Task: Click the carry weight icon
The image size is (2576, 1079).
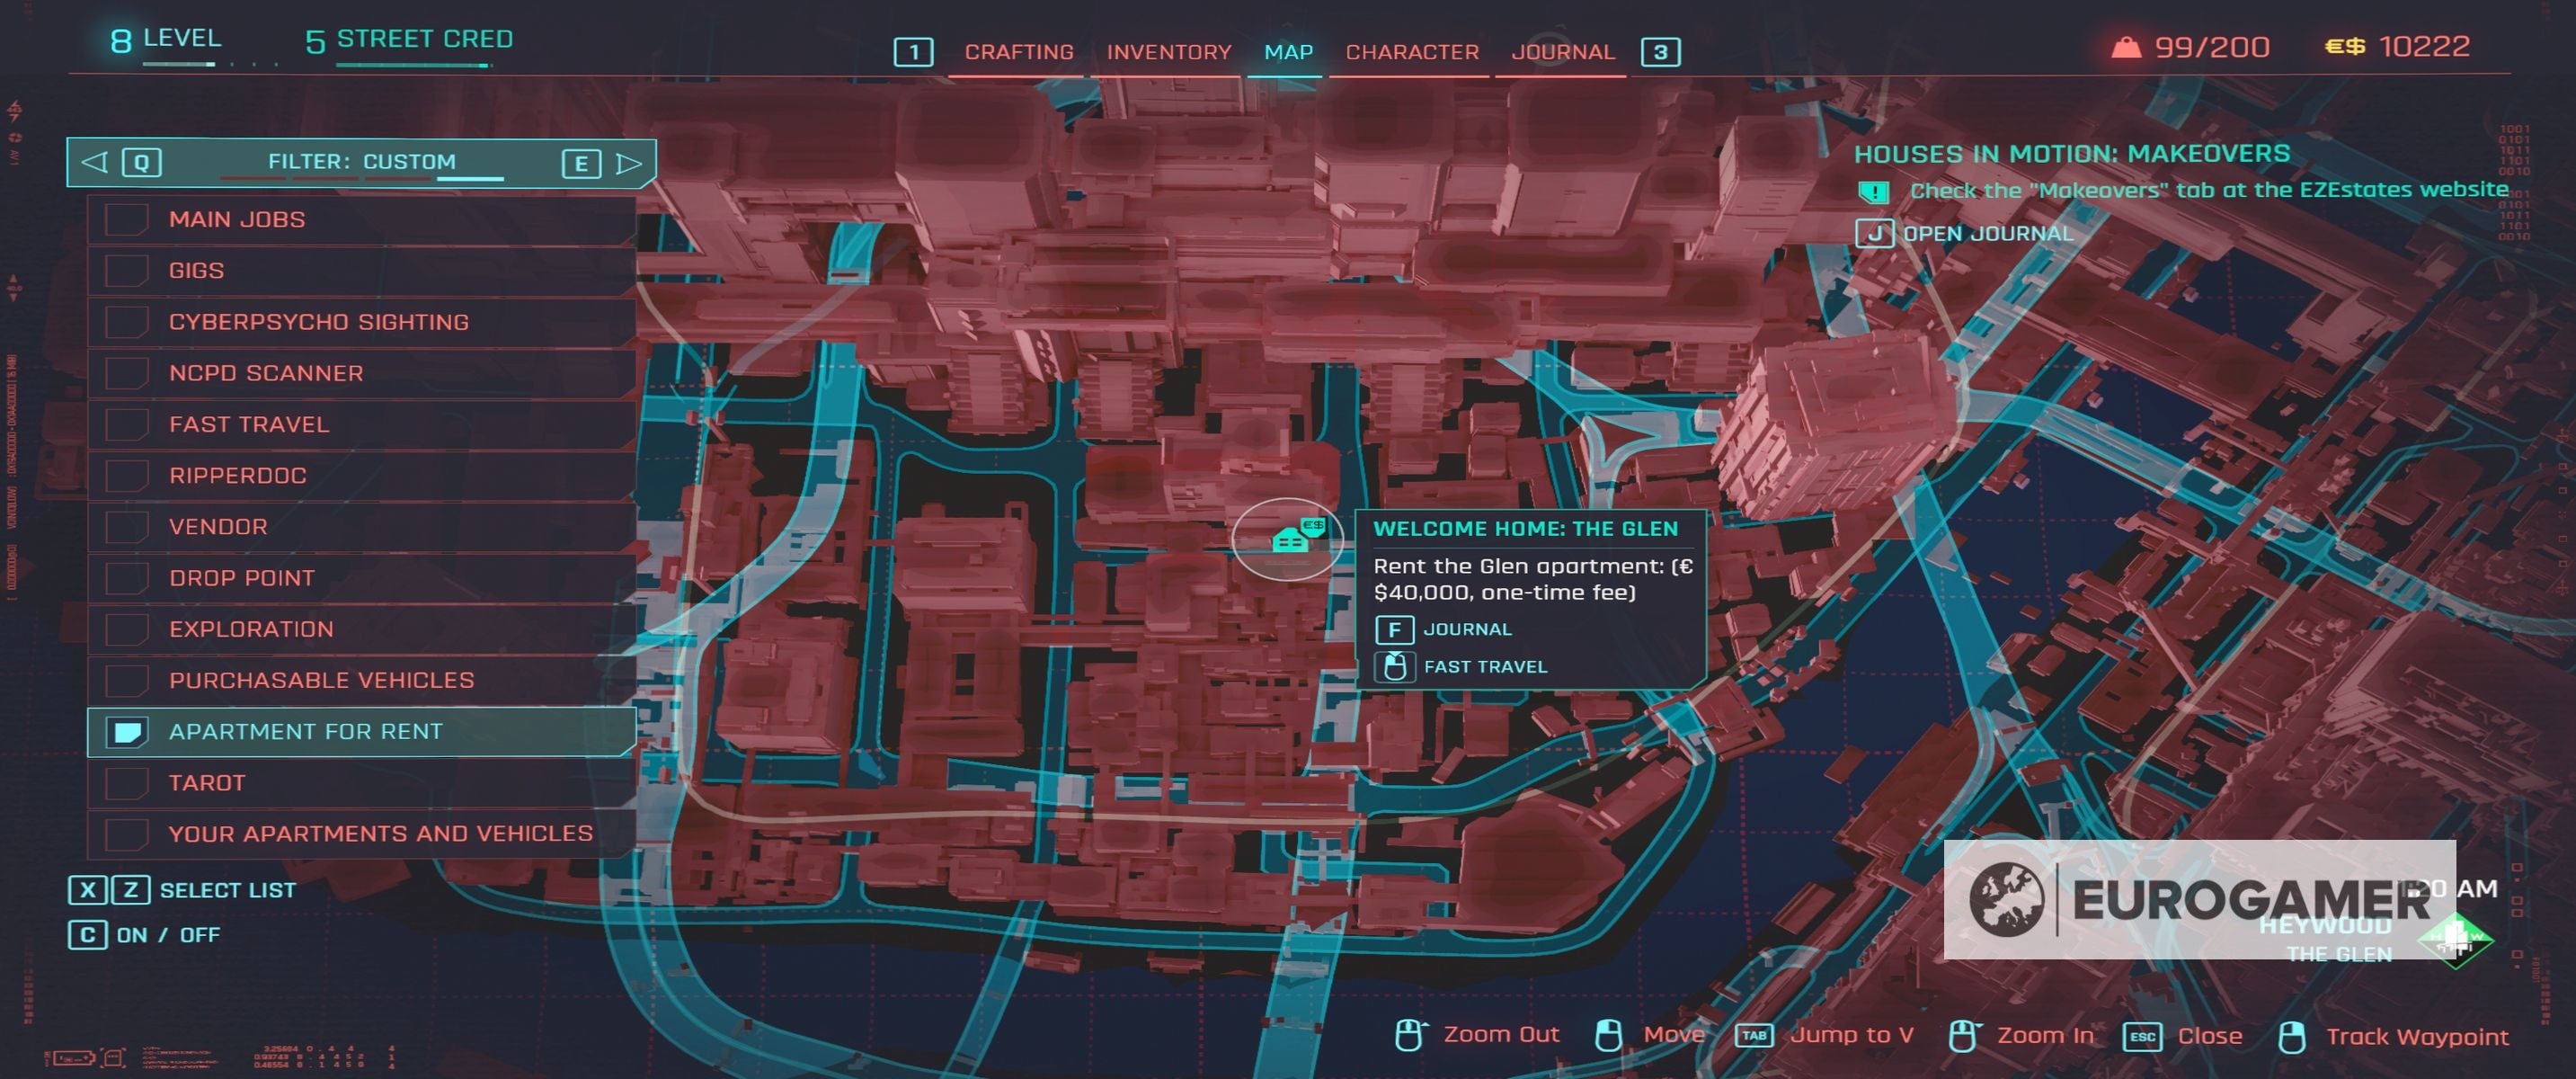Action: pos(2125,47)
